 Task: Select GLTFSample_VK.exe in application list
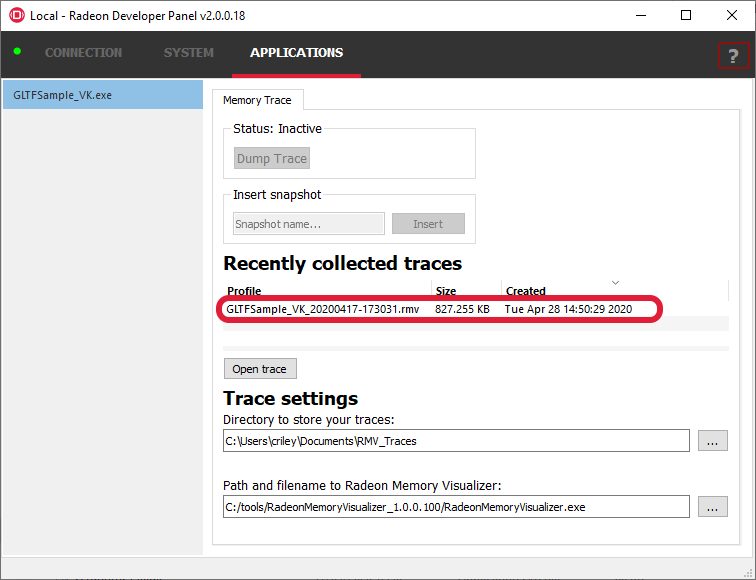tap(101, 95)
